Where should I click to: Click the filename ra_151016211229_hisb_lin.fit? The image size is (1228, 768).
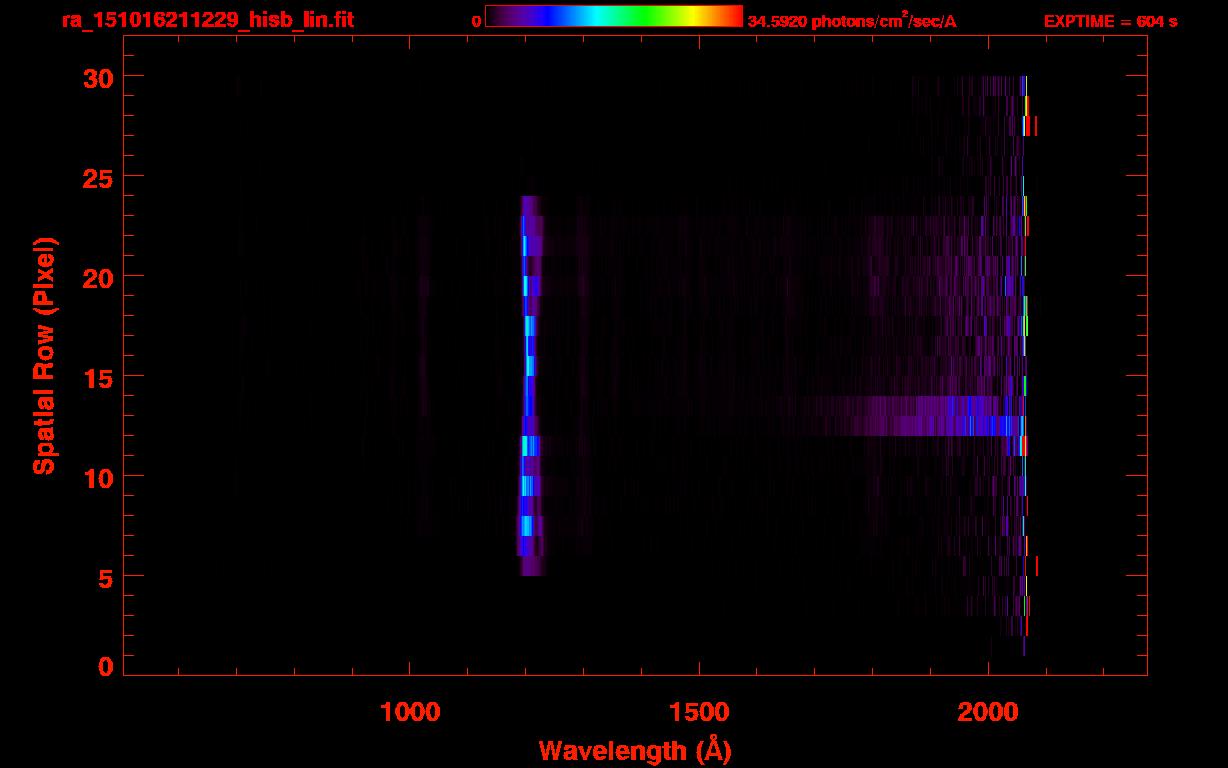click(206, 20)
